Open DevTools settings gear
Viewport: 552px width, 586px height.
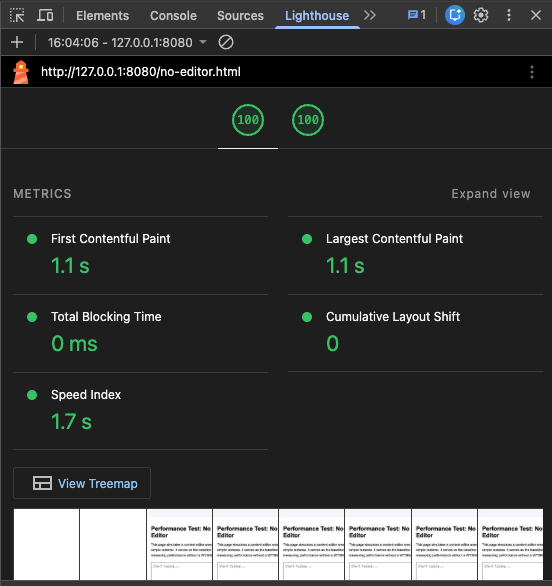(481, 15)
